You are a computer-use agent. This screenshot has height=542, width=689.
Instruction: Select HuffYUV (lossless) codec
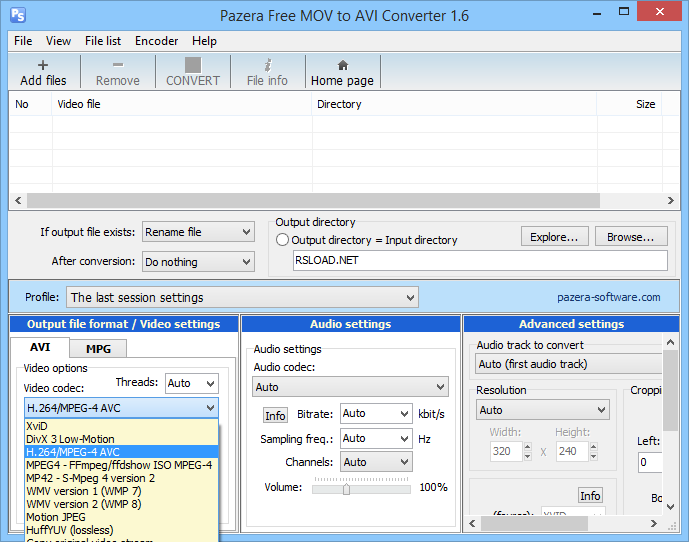[121, 530]
